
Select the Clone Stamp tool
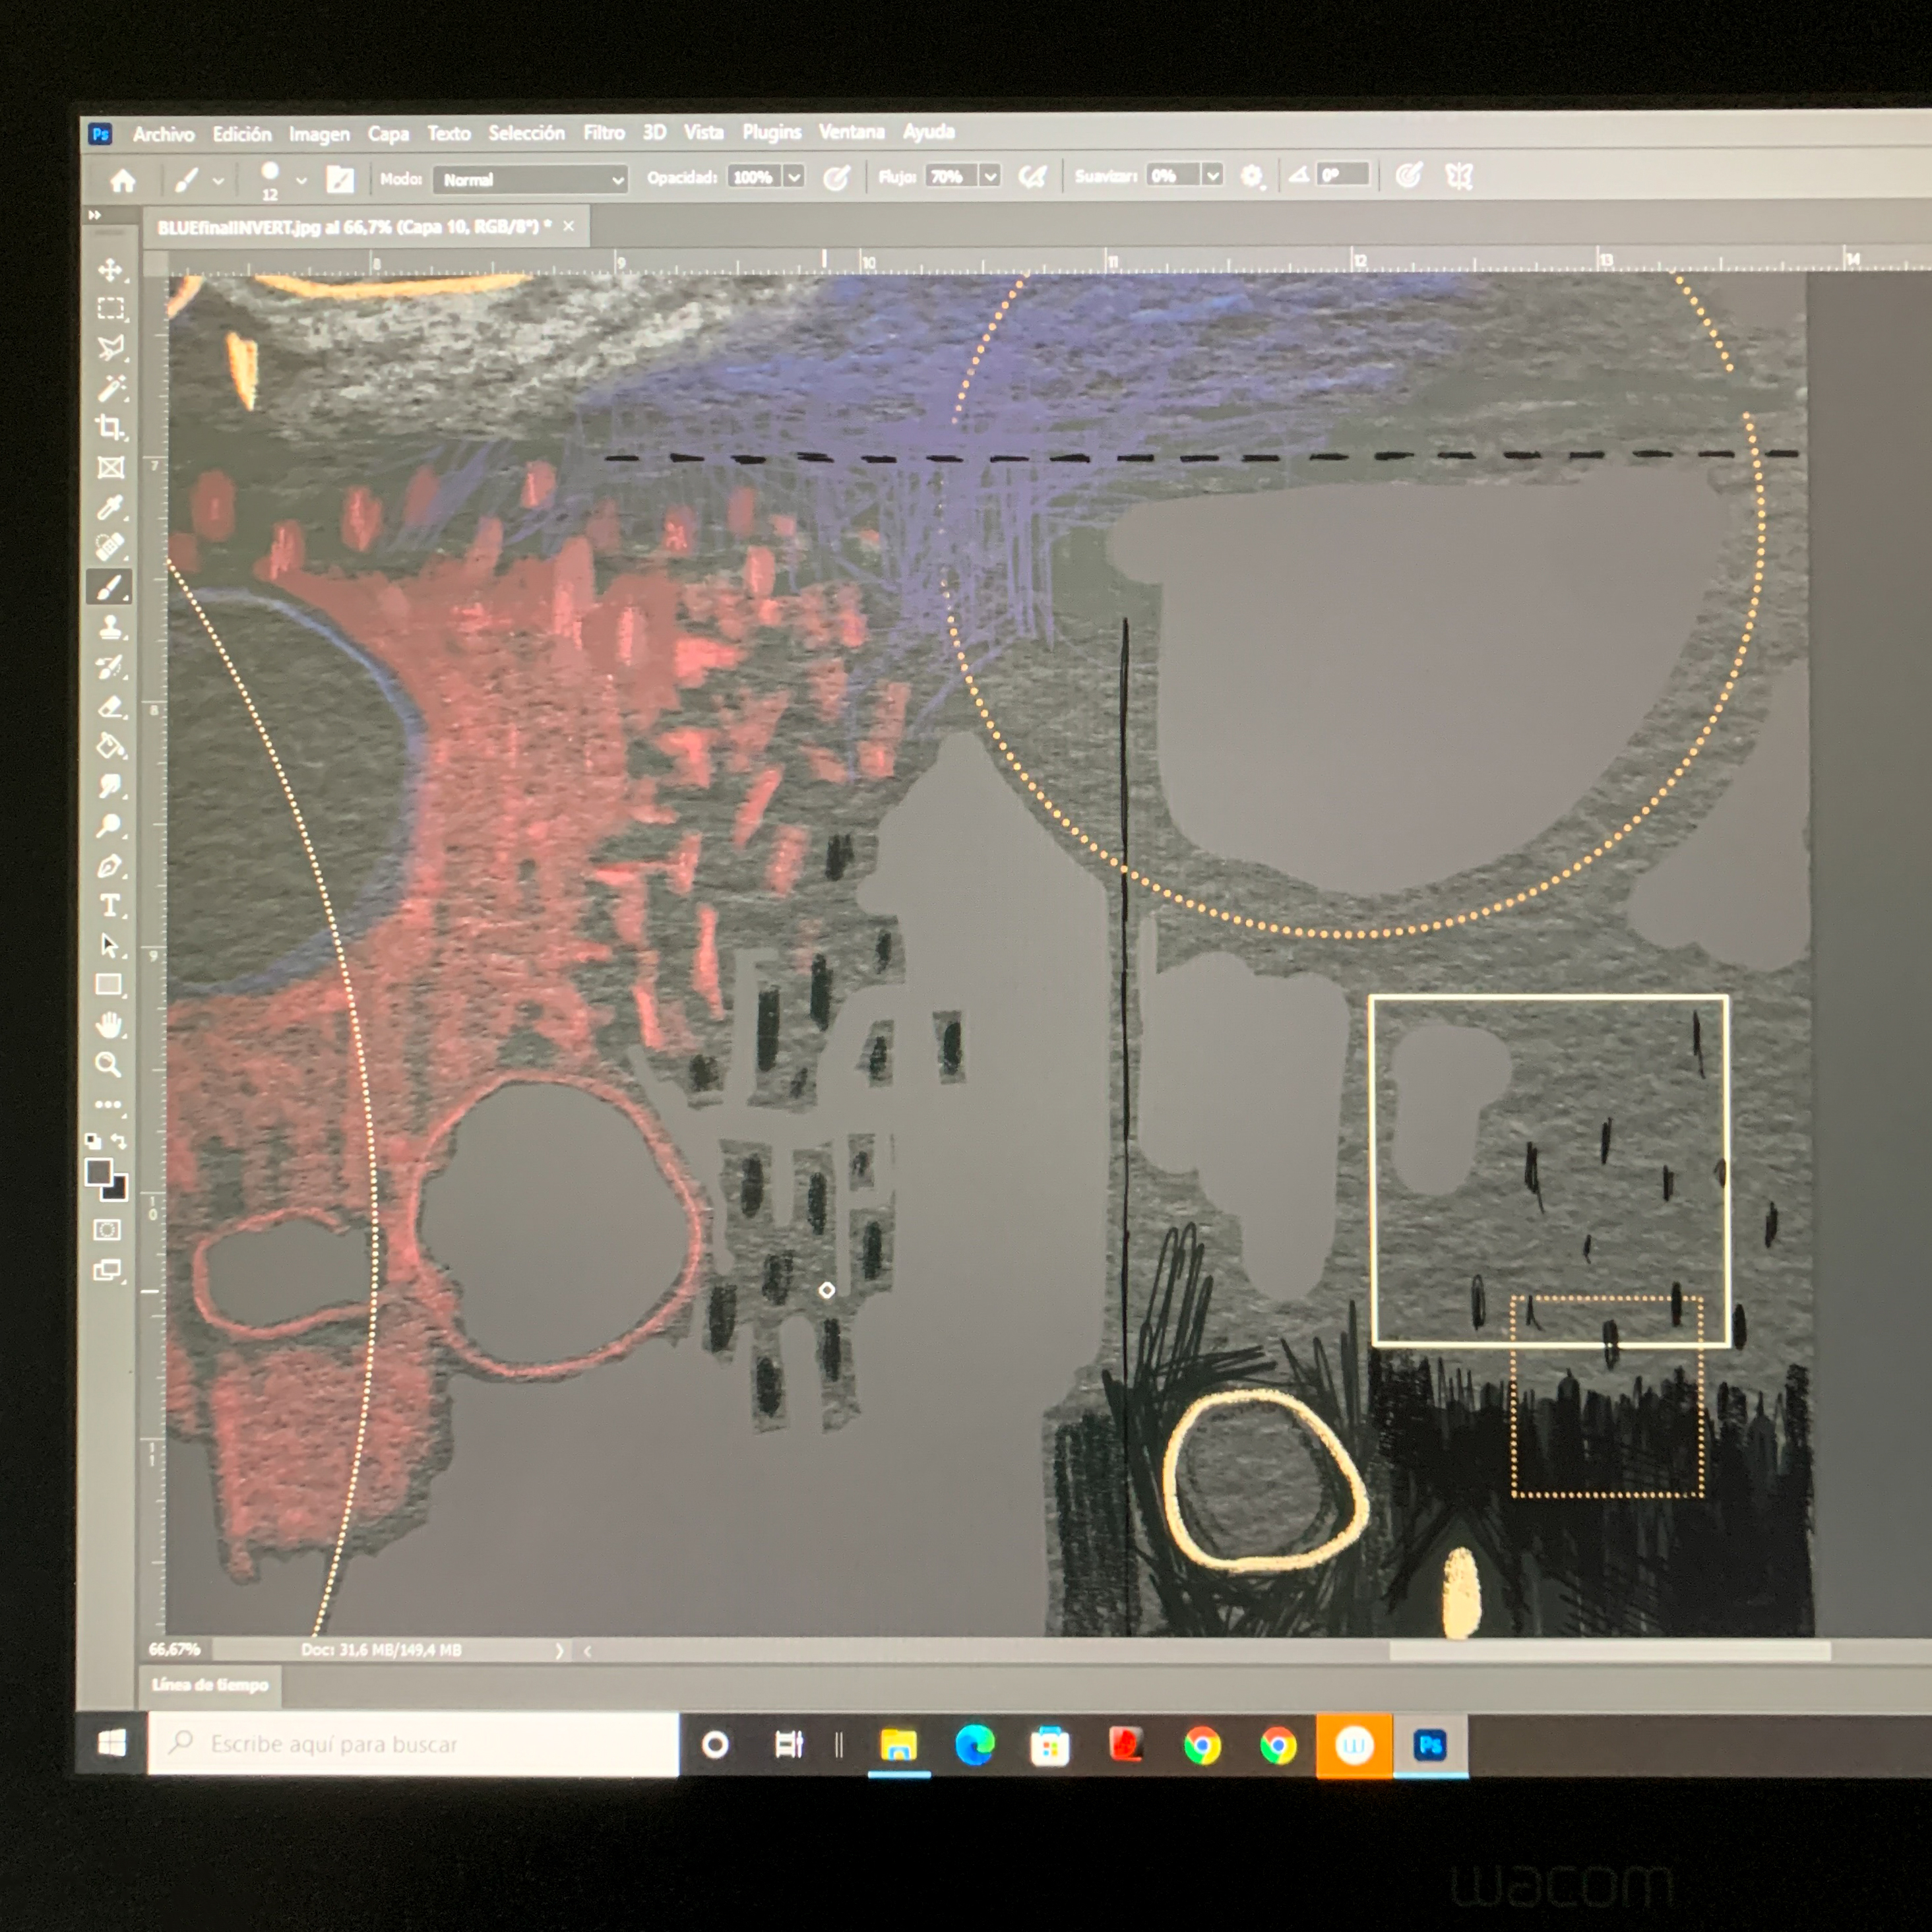[x=110, y=628]
